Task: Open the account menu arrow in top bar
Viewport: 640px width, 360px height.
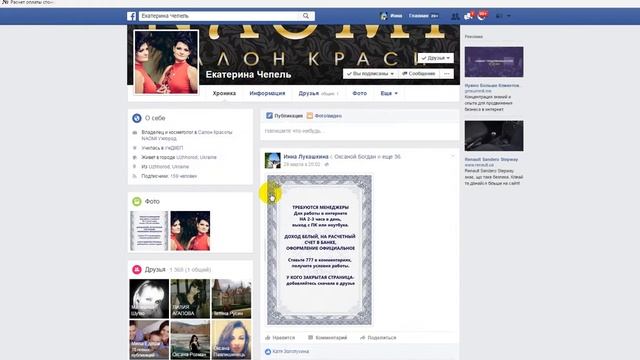Action: pyautogui.click(x=509, y=16)
